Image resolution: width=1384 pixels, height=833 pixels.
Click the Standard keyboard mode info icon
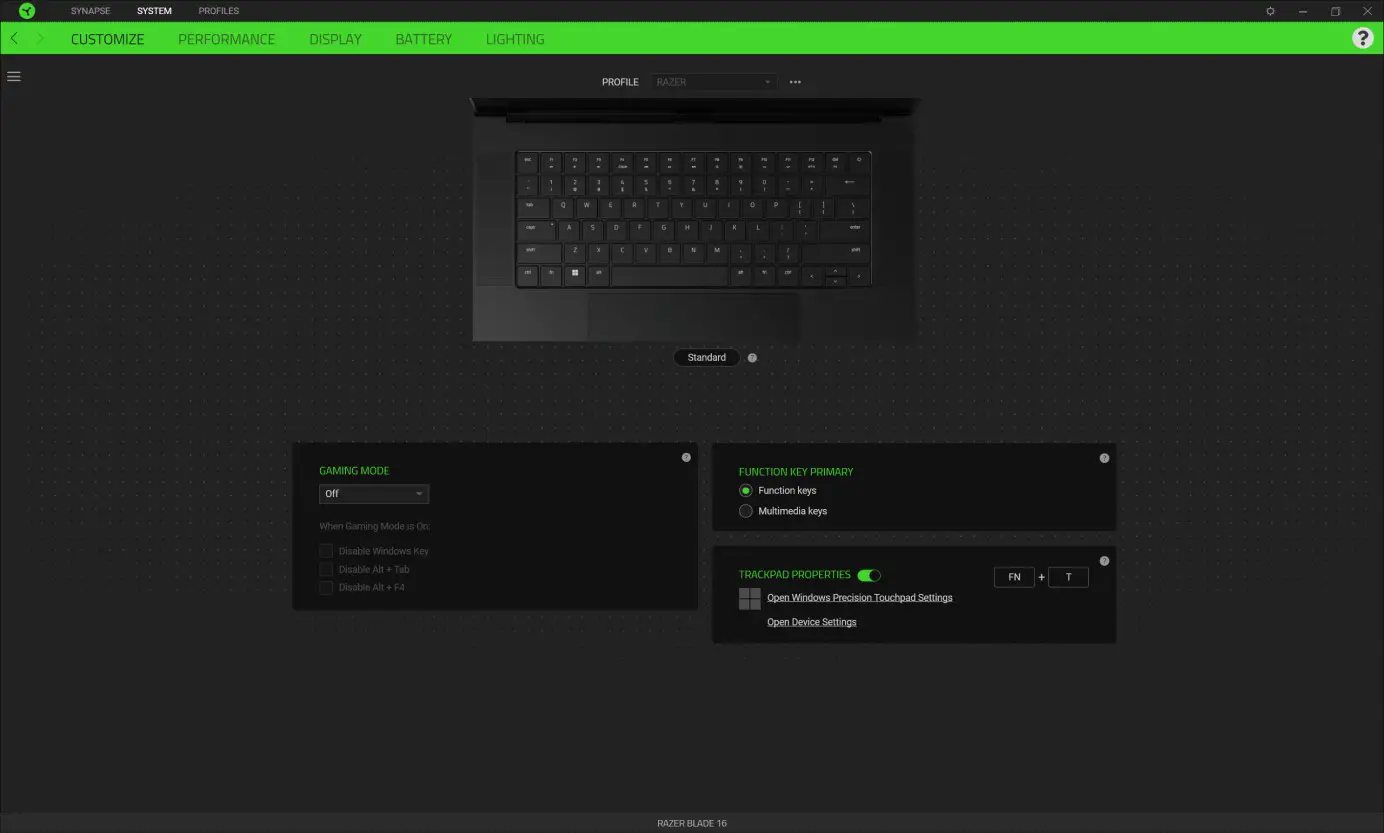tap(752, 357)
